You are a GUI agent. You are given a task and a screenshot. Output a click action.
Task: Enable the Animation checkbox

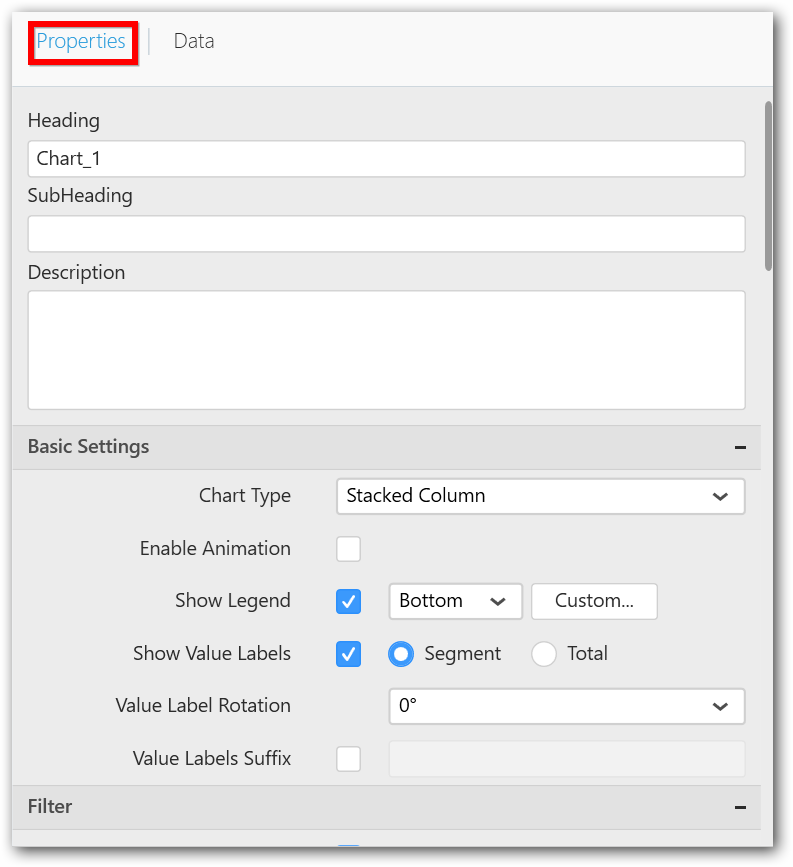[x=348, y=549]
